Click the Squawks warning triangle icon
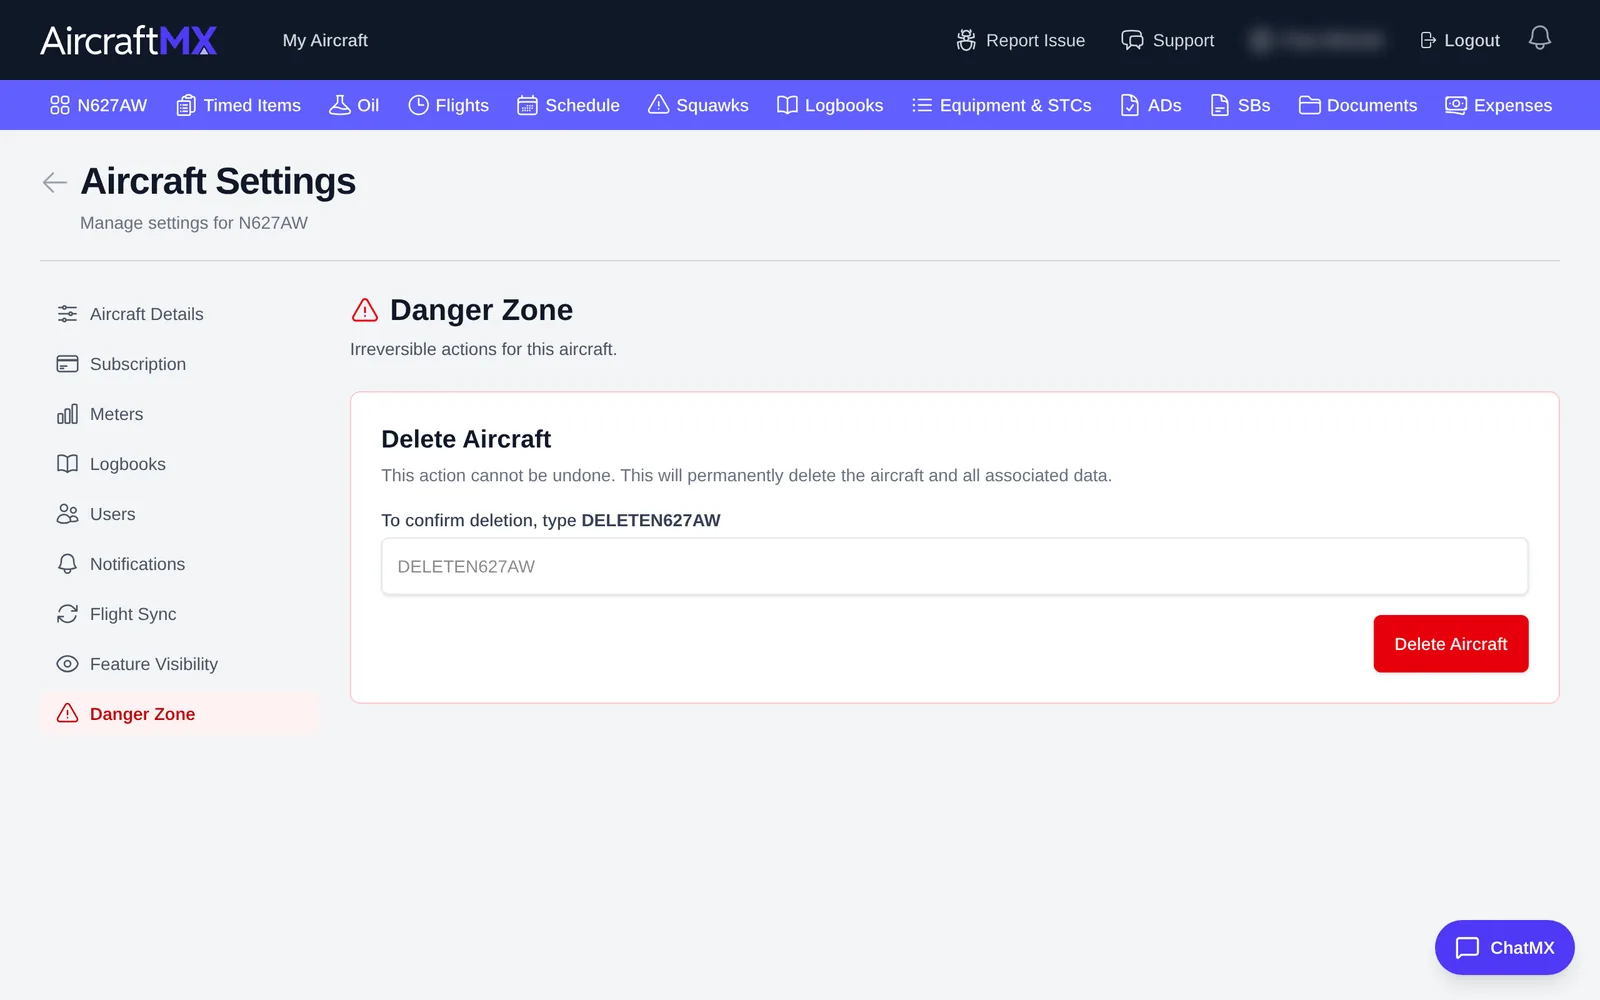 658,105
